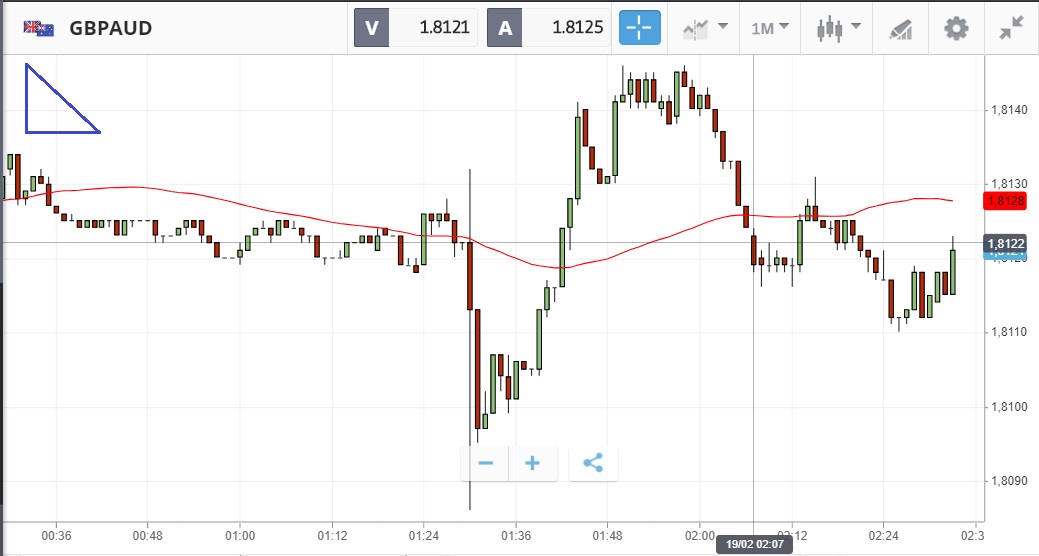Image resolution: width=1039 pixels, height=556 pixels.
Task: Open the 1M timeframe dropdown
Action: click(770, 28)
